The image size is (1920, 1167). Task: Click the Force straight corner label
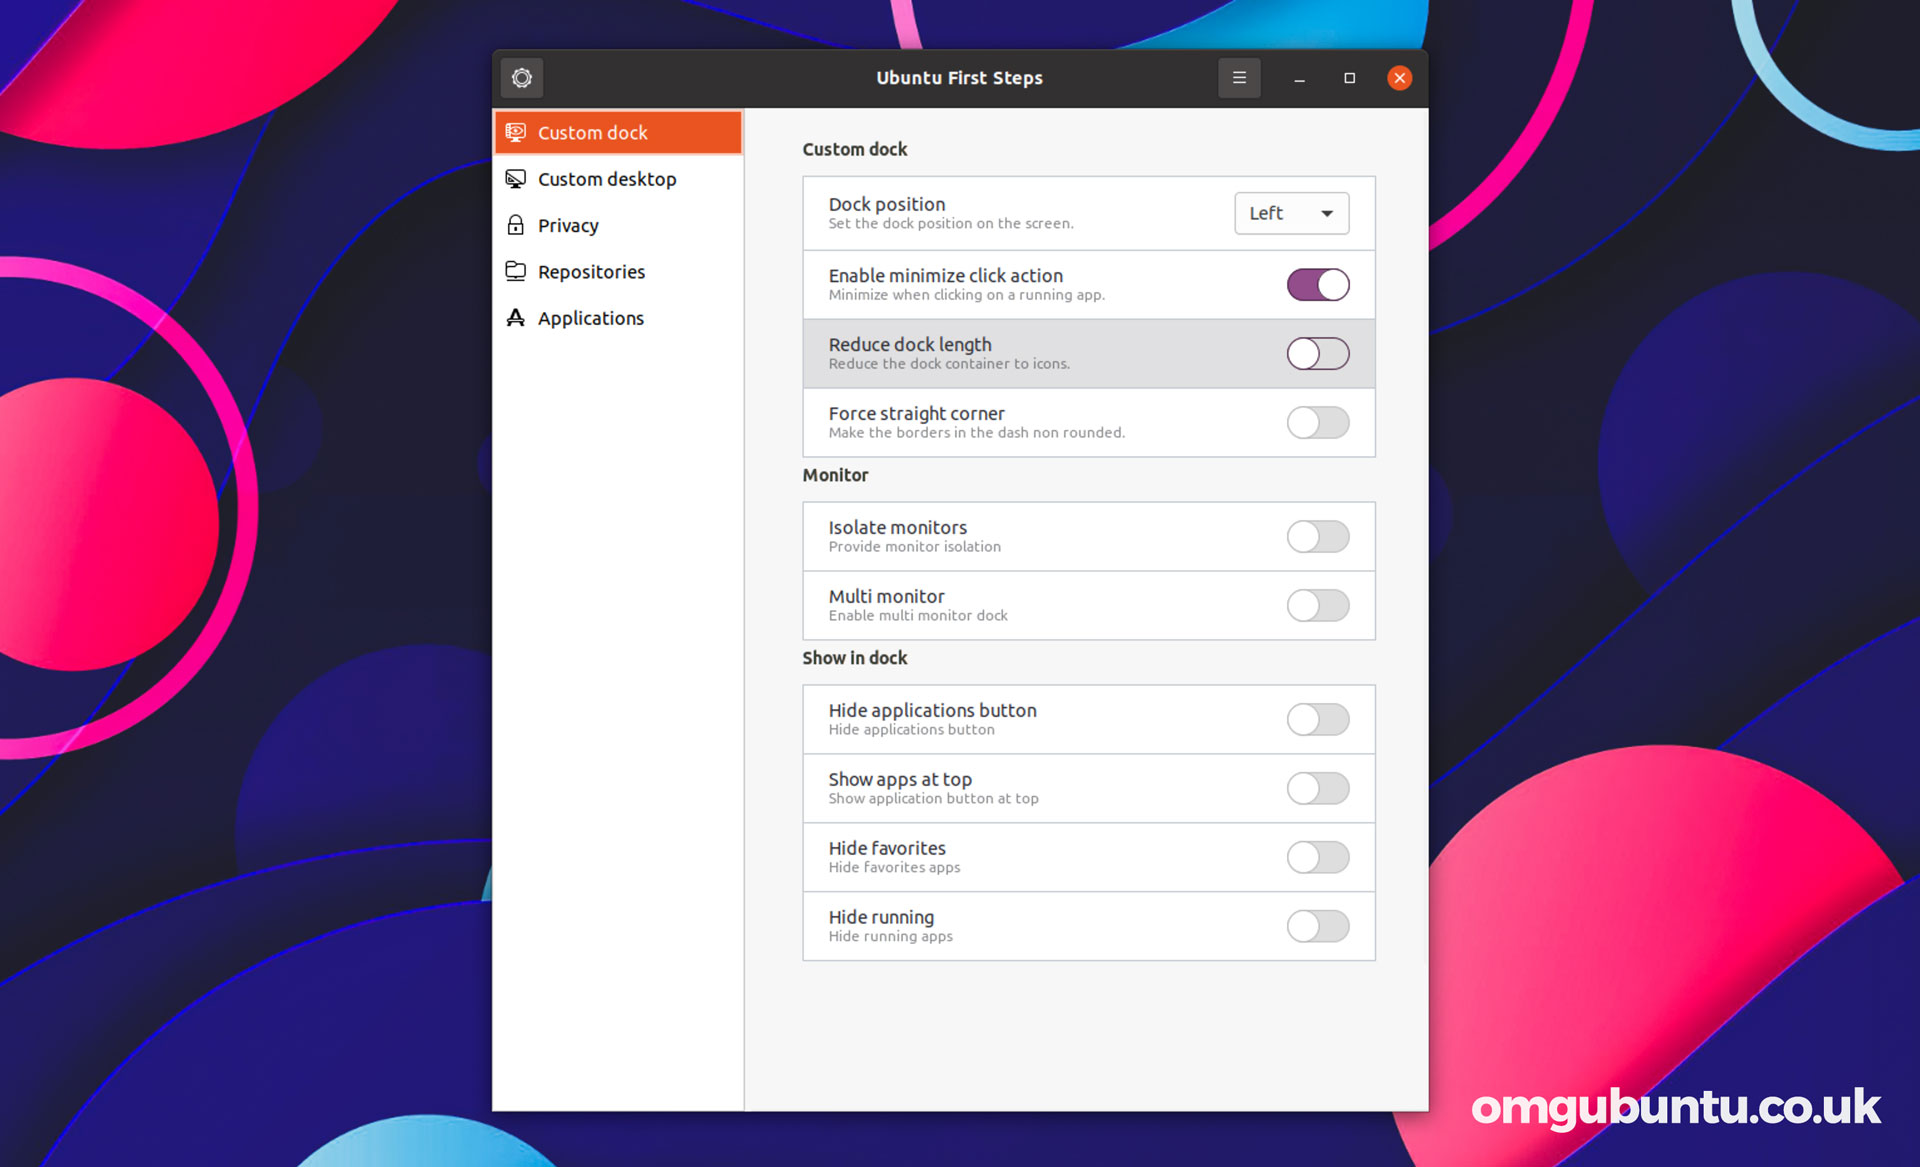pyautogui.click(x=916, y=413)
